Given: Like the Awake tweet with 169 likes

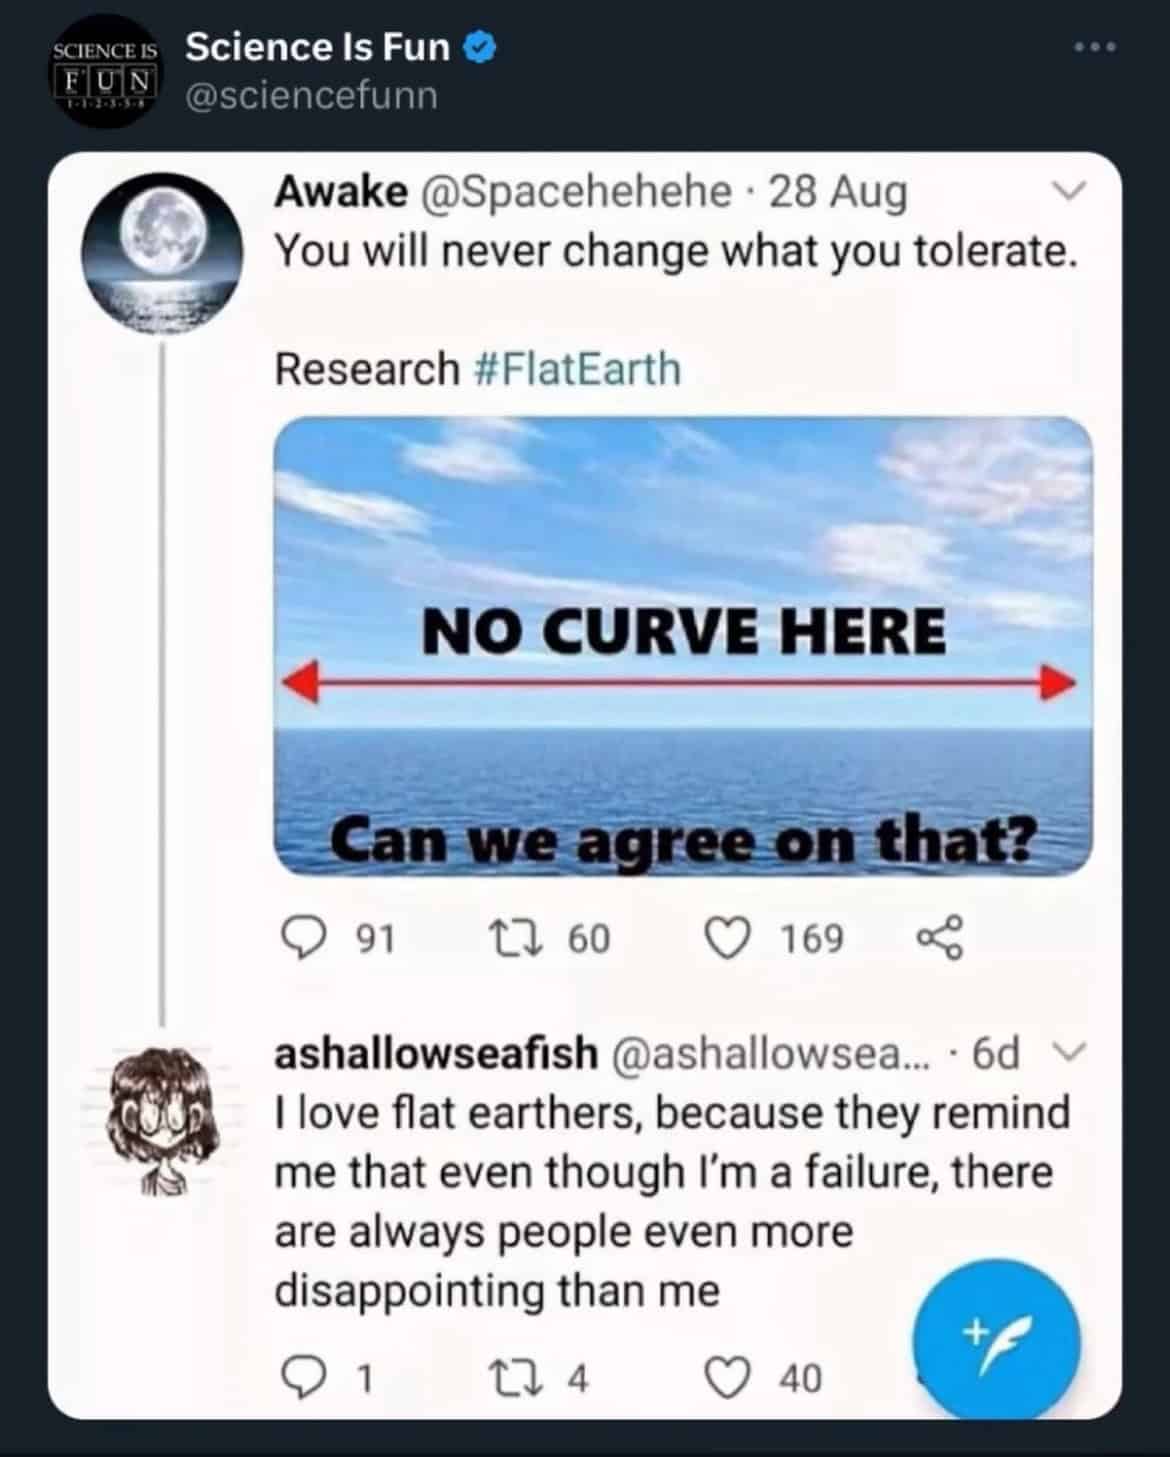Looking at the screenshot, I should [x=727, y=938].
